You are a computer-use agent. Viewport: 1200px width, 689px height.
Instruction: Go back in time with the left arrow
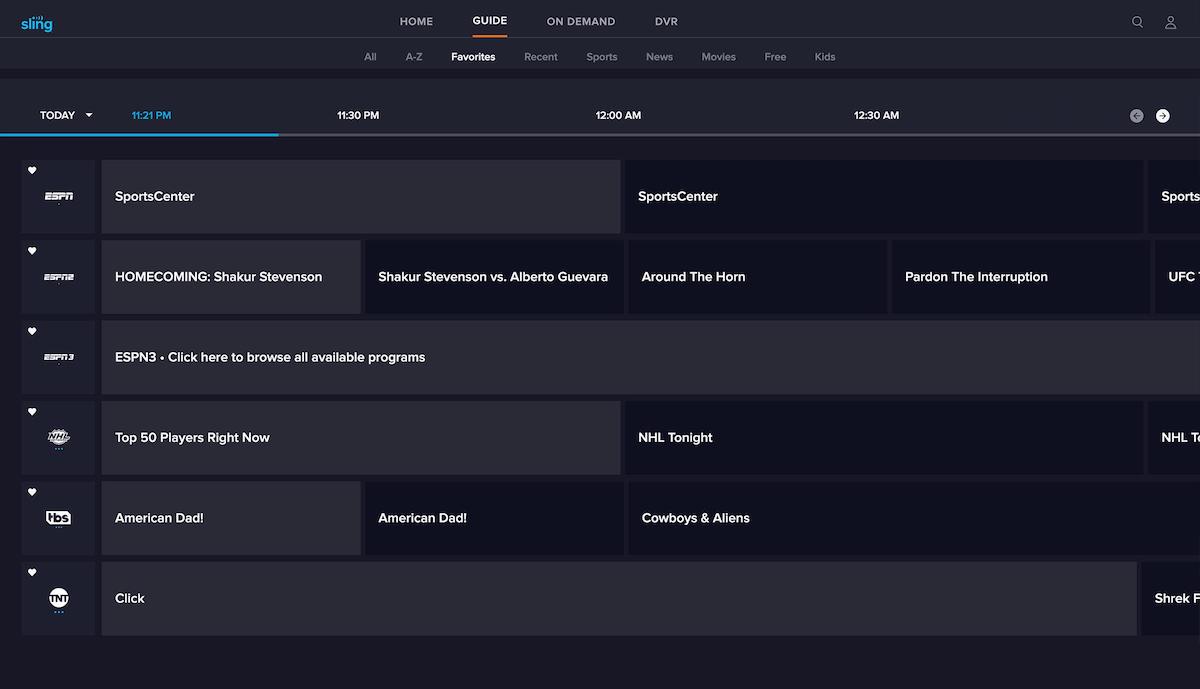(x=1136, y=115)
